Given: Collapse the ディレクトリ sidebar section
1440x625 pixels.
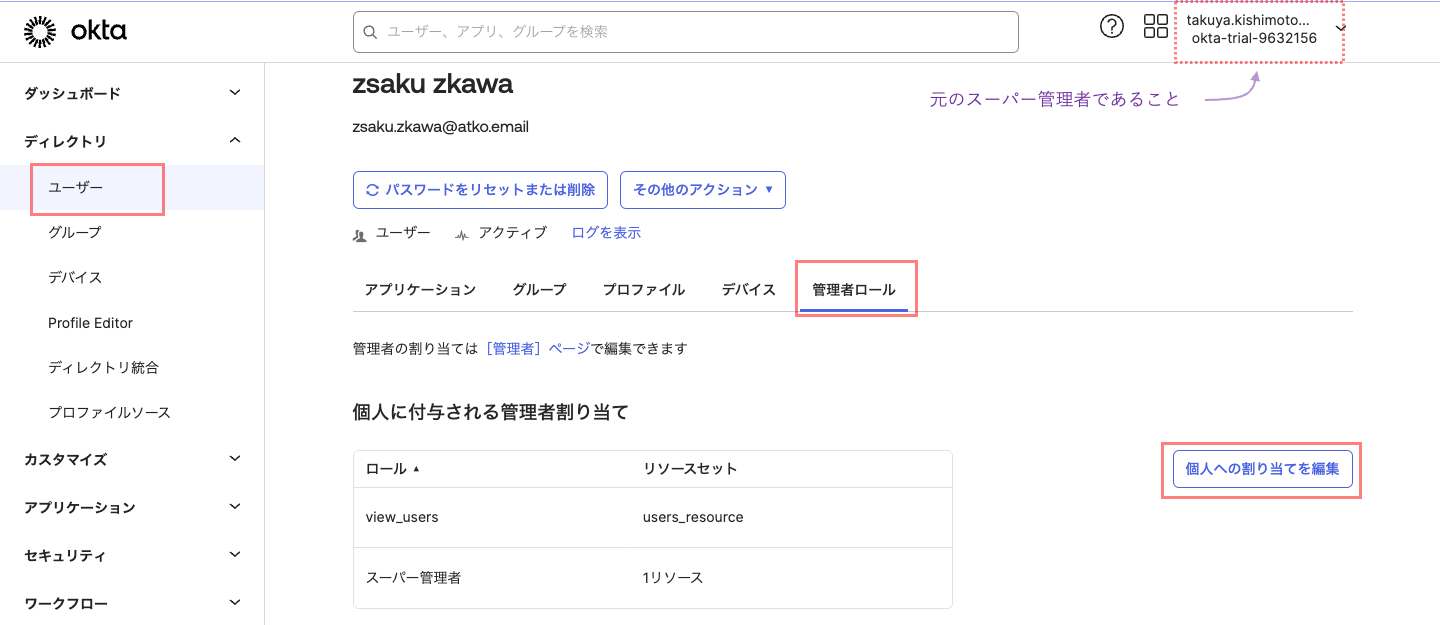Looking at the screenshot, I should [234, 140].
